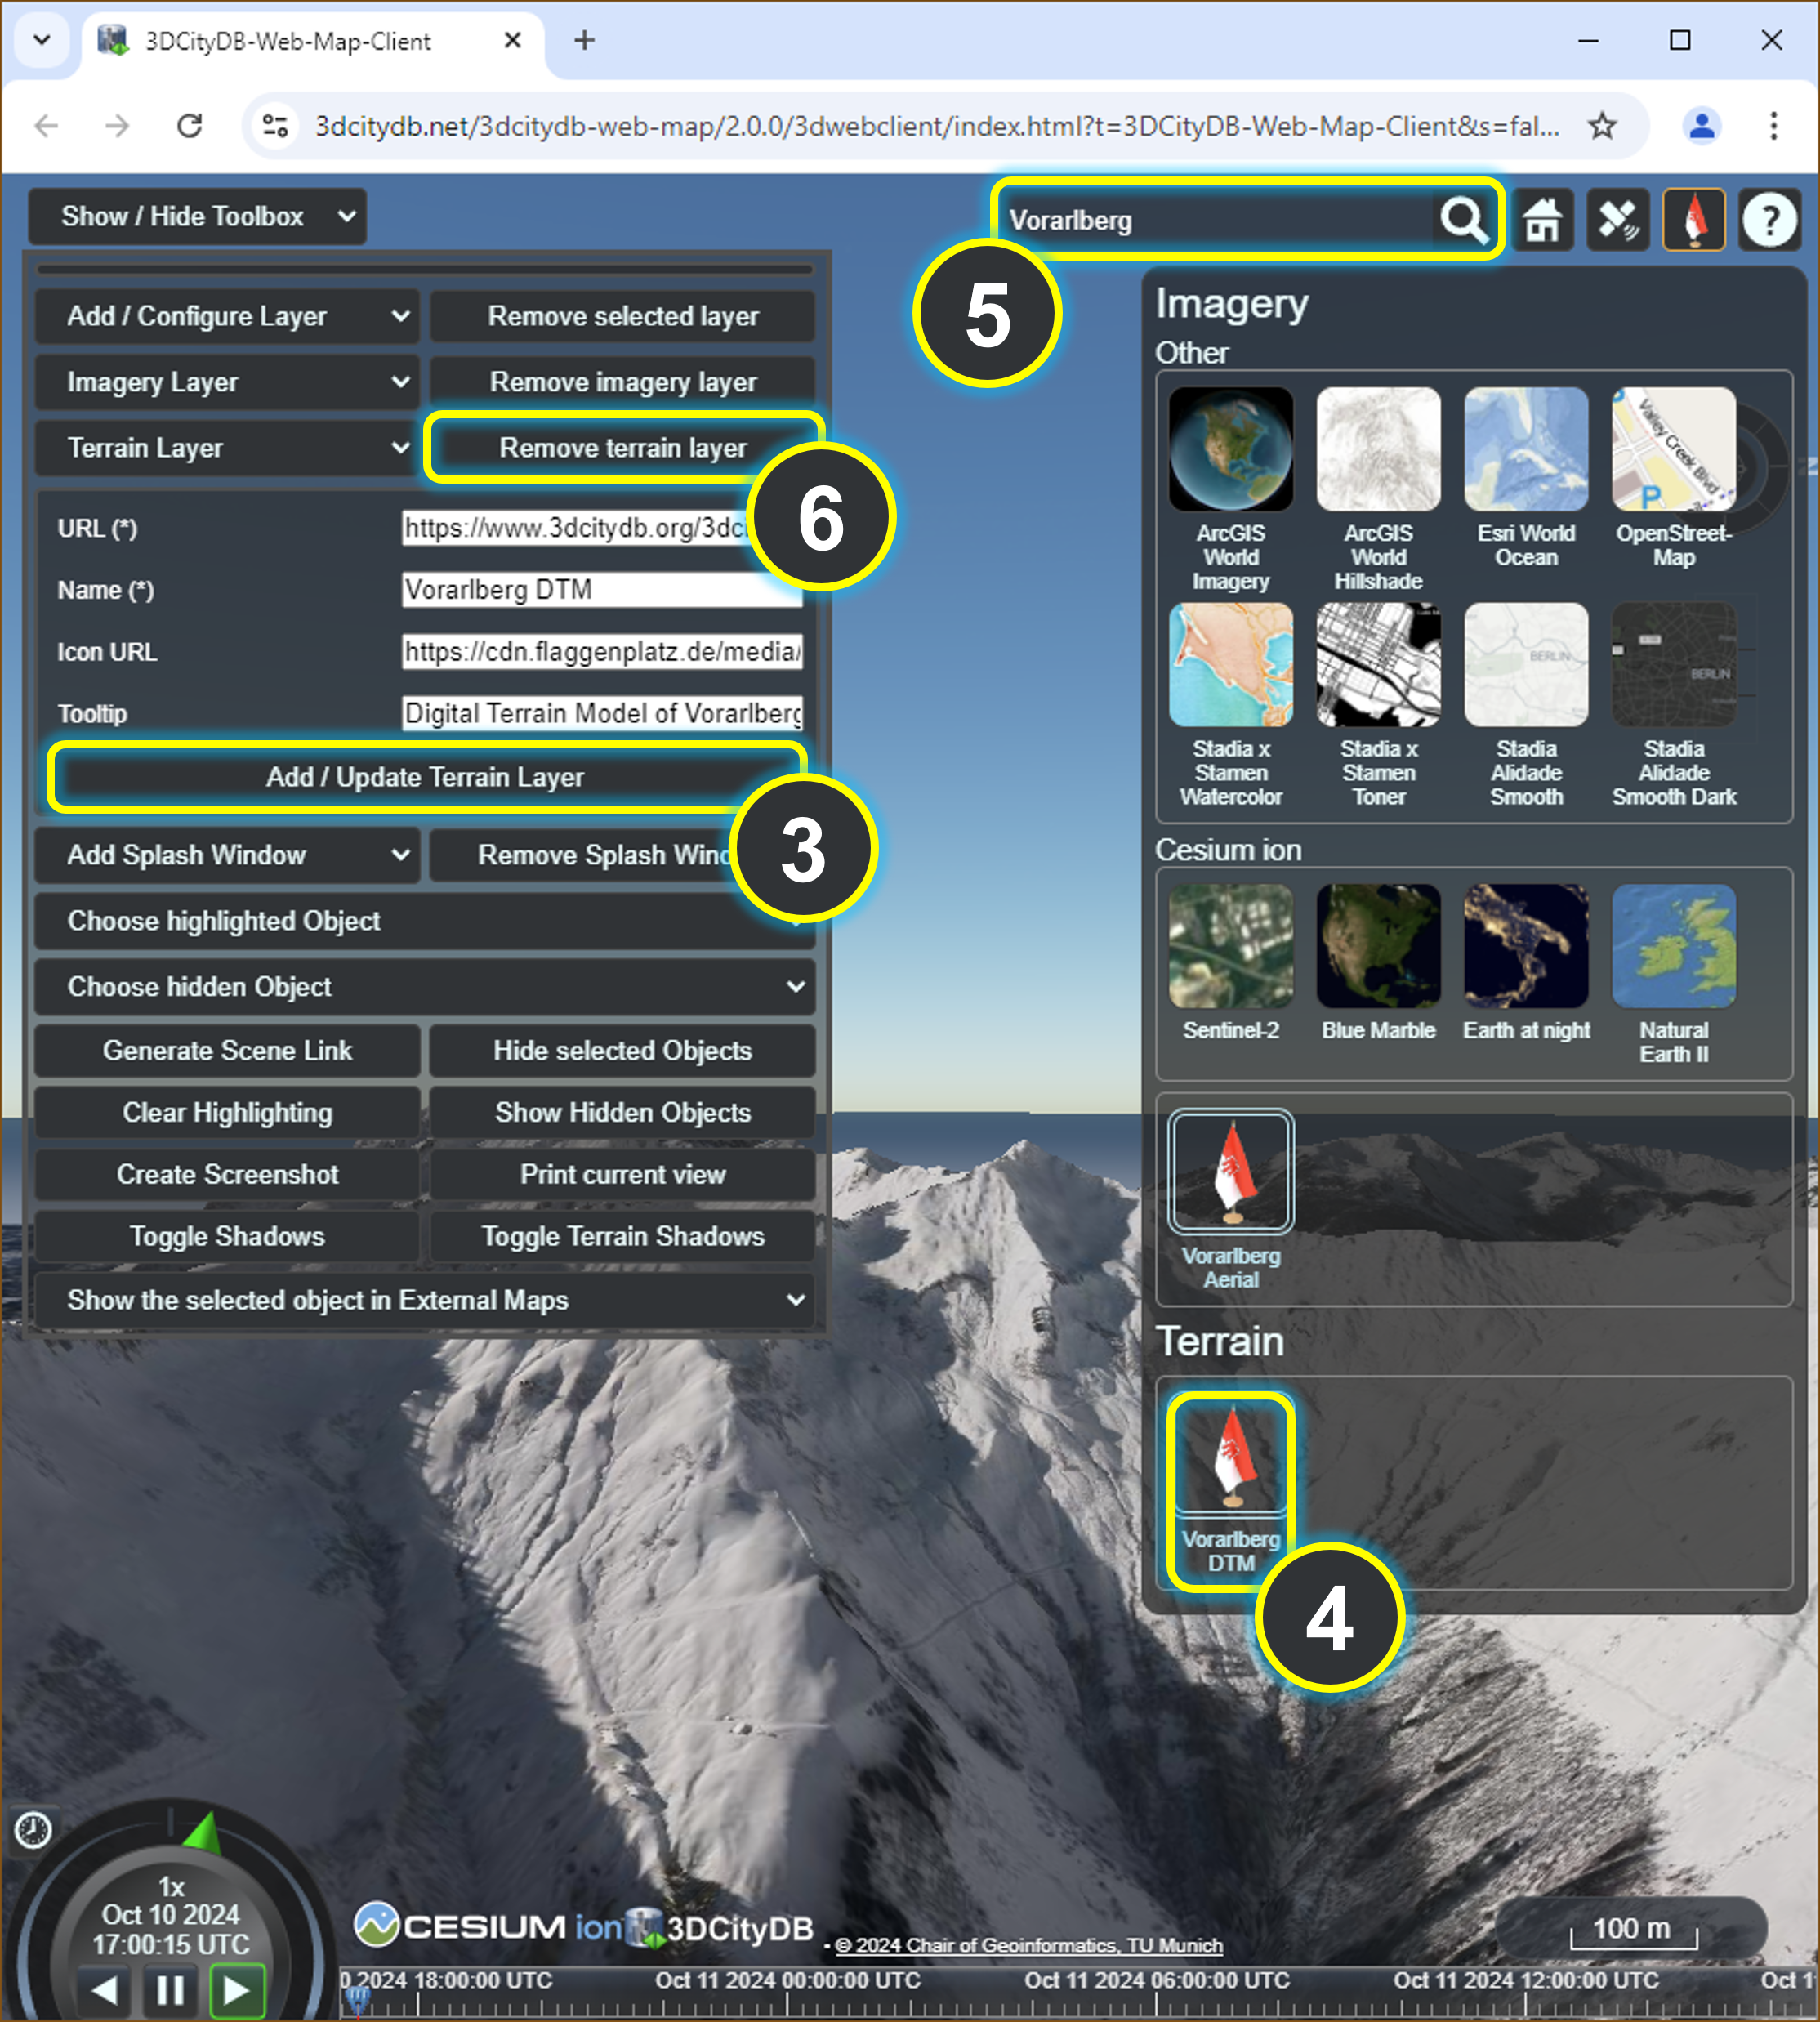Select ArcGIS World Hillshade imagery
This screenshot has width=1820, height=2022.
[x=1378, y=450]
